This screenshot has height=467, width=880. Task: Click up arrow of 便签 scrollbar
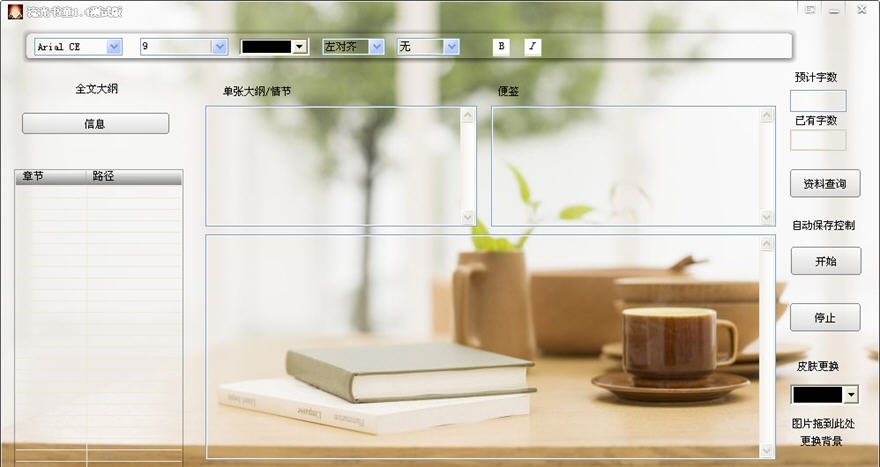767,115
